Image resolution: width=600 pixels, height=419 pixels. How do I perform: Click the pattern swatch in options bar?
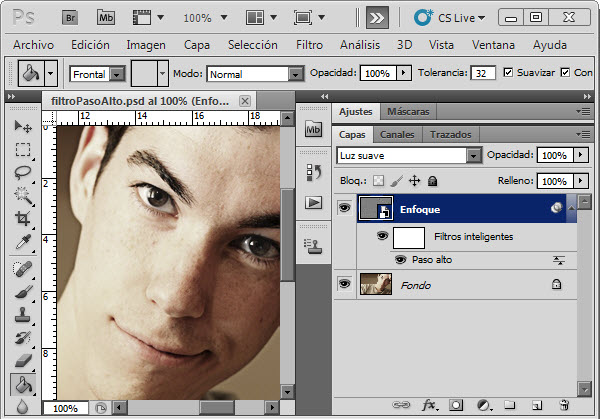pos(144,73)
